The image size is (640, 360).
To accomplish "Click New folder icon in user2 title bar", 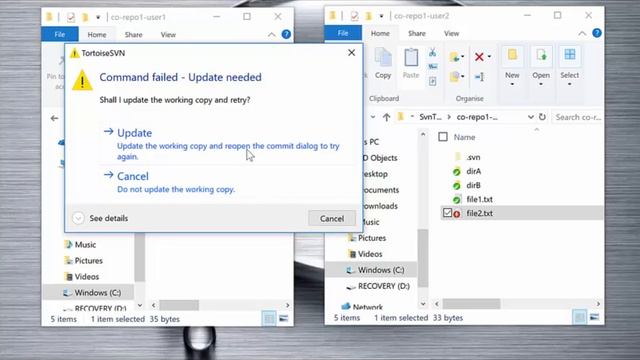I will [x=369, y=16].
